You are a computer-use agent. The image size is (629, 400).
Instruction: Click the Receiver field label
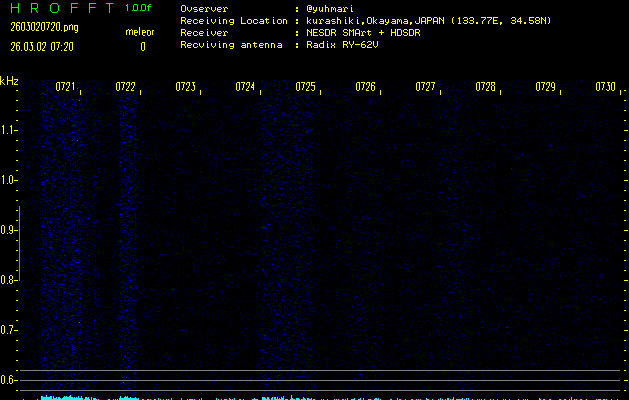pos(204,32)
